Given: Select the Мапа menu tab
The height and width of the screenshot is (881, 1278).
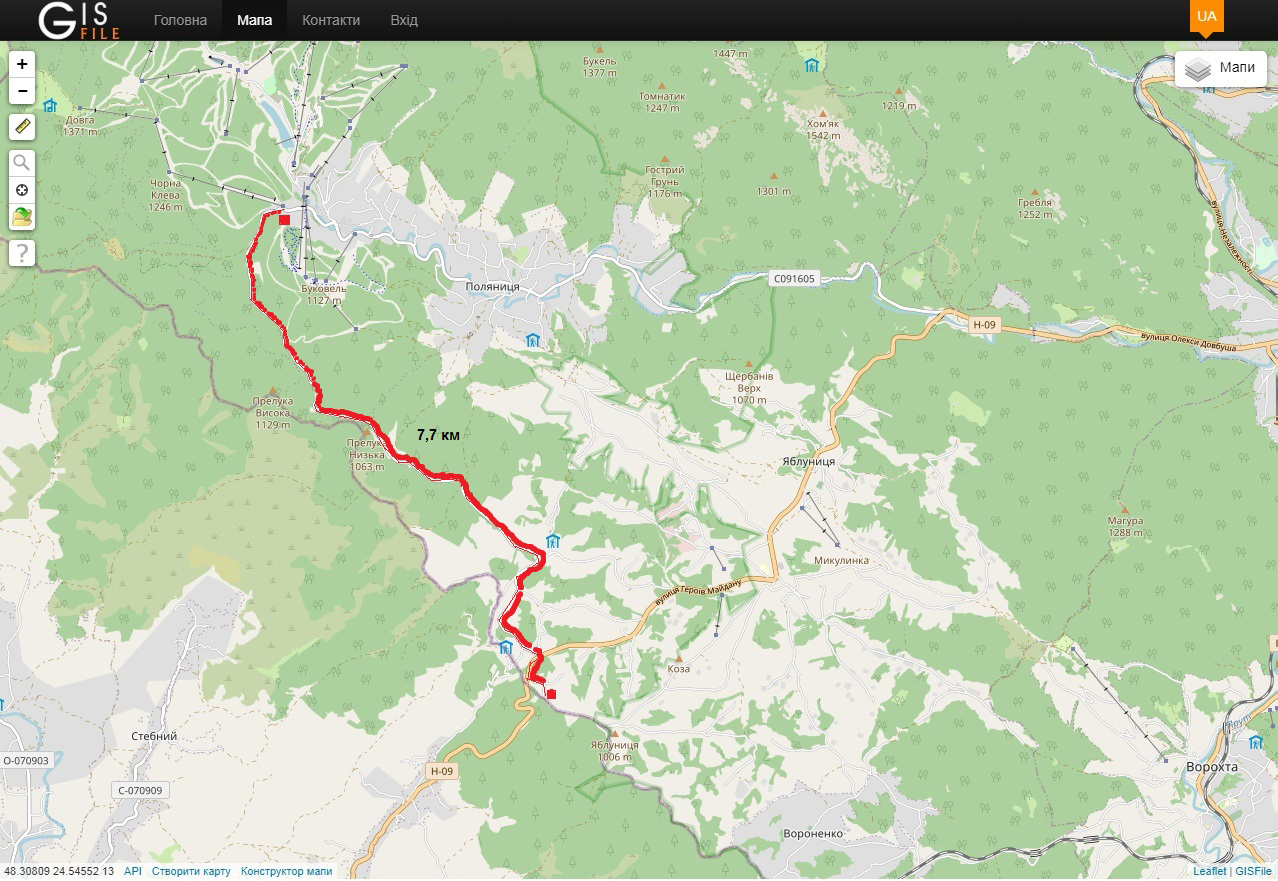Looking at the screenshot, I should tap(255, 20).
